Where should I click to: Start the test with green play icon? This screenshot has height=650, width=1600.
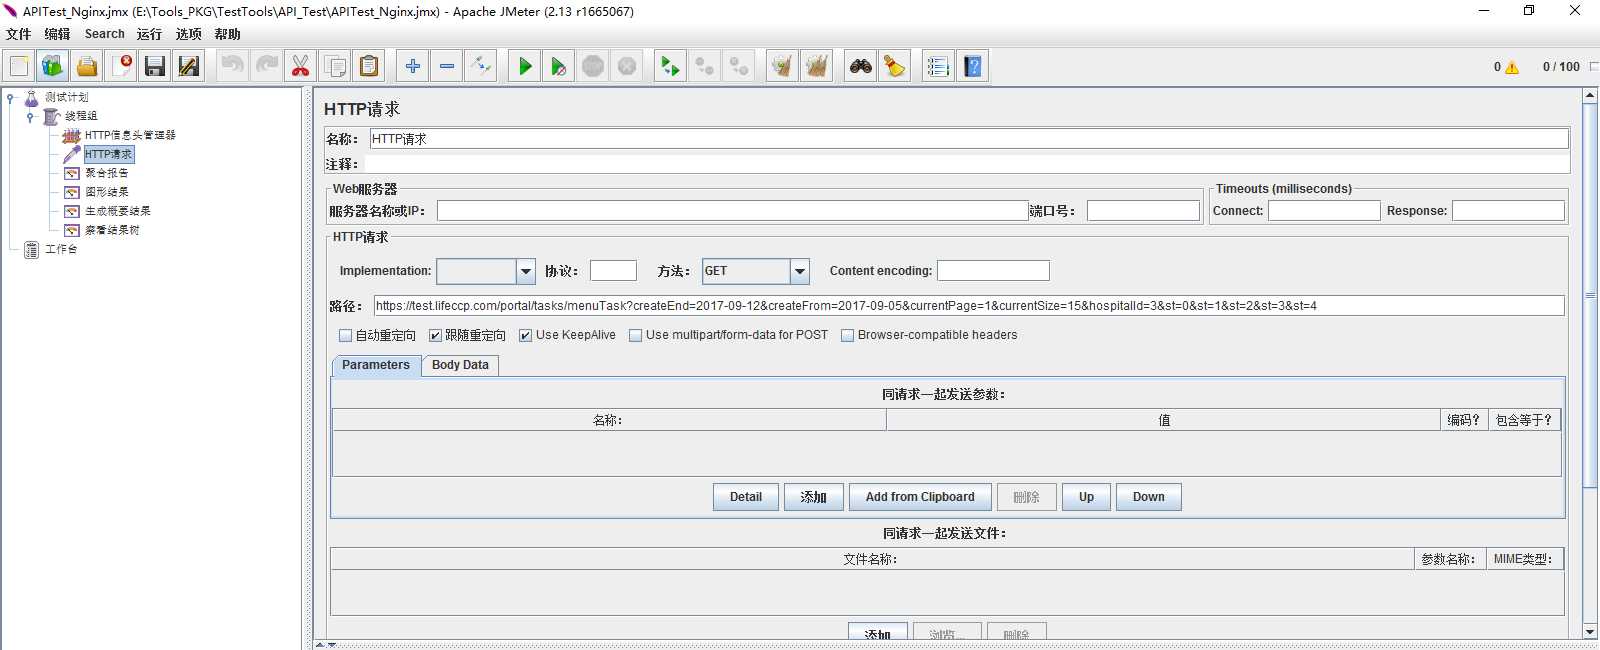point(524,66)
